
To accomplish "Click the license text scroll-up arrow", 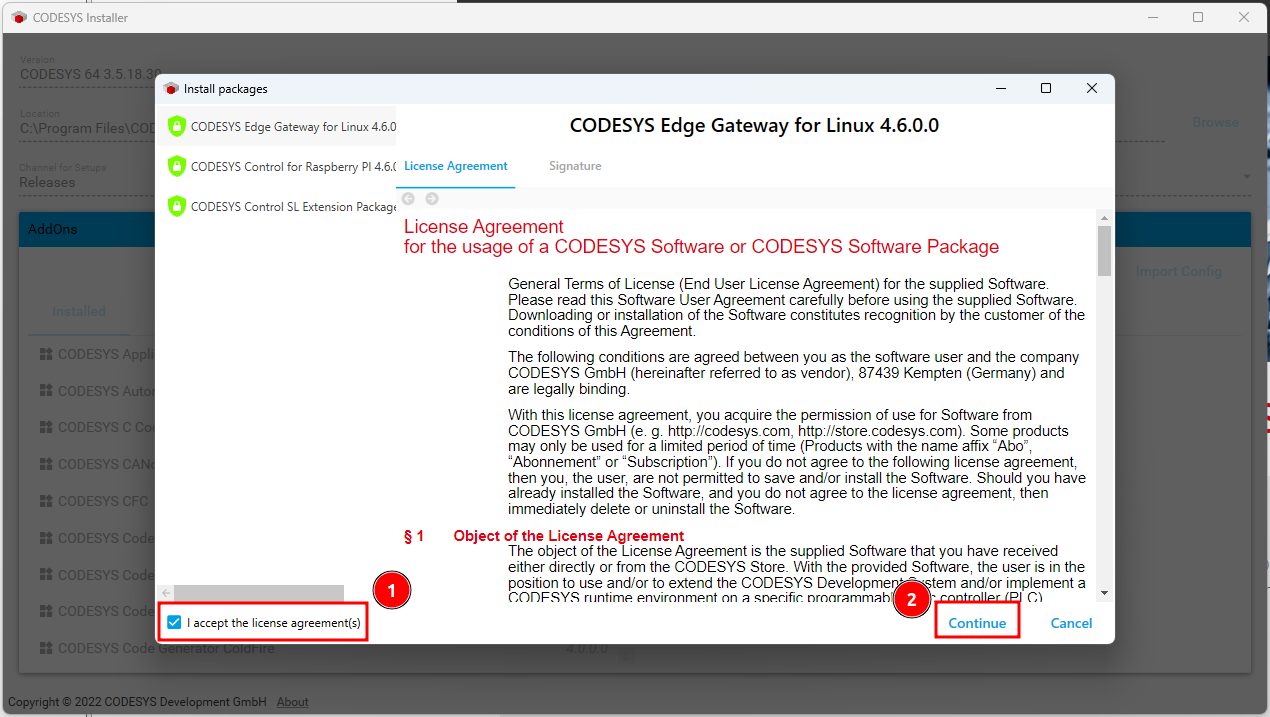I will pos(1104,218).
